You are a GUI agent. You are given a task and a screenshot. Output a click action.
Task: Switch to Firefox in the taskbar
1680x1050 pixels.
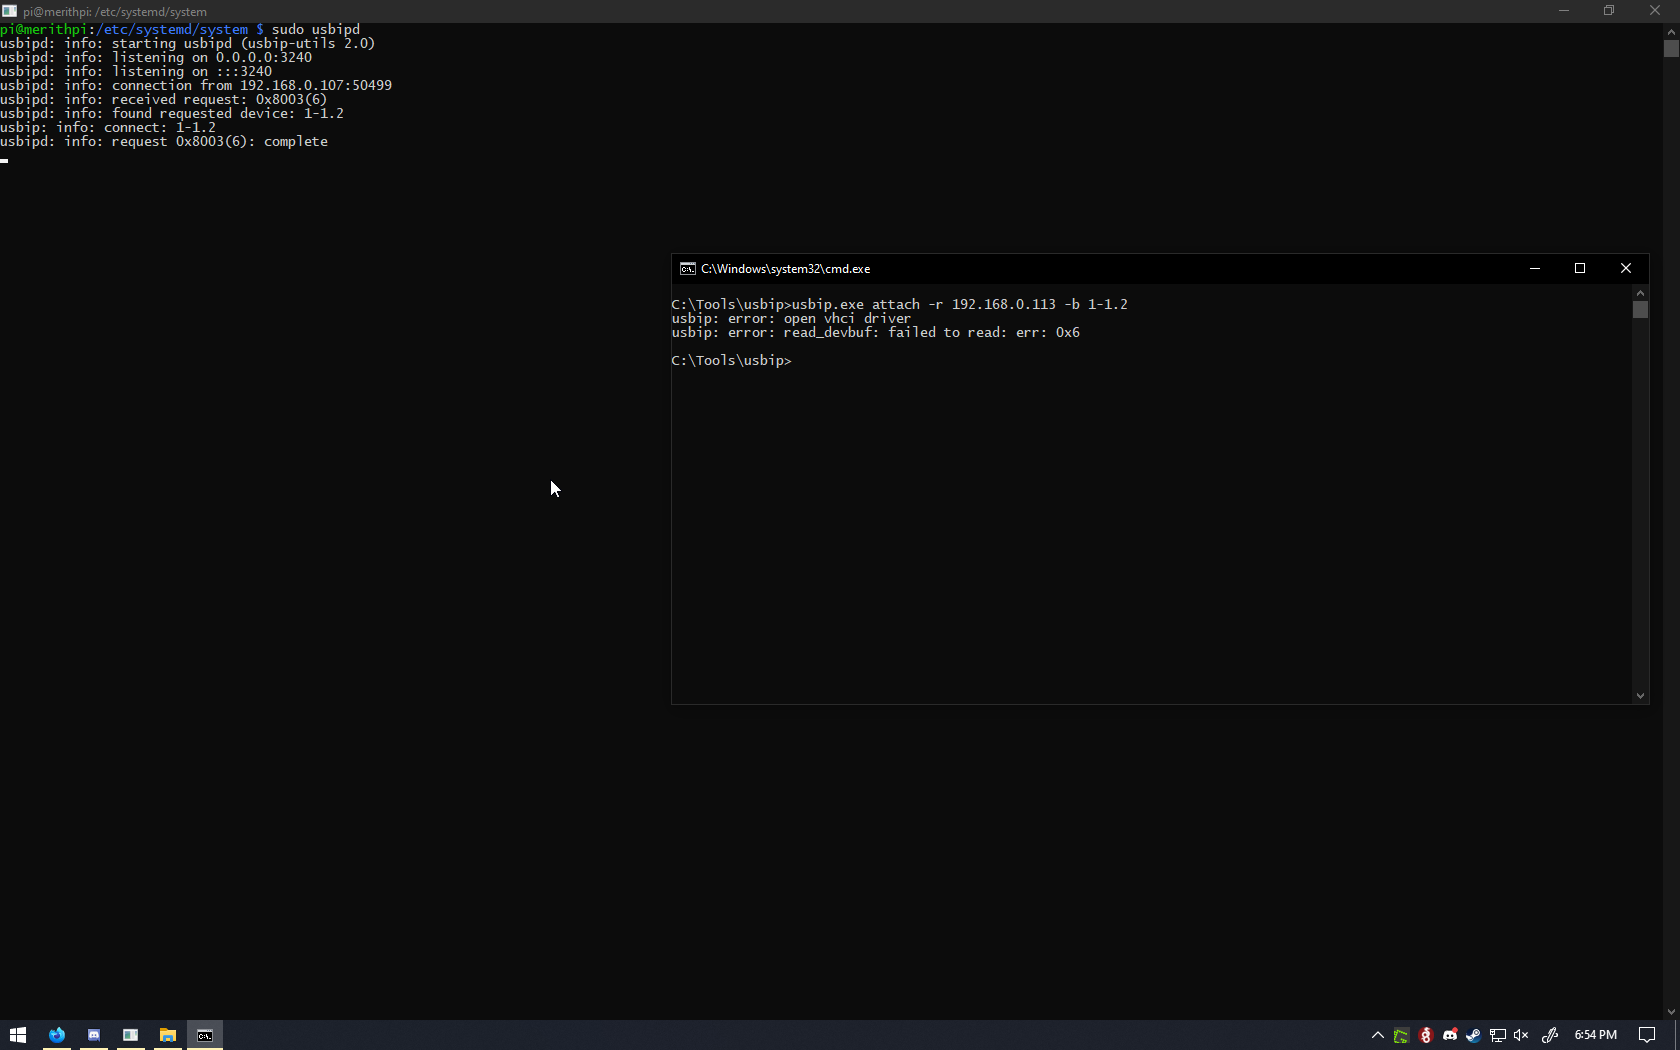tap(57, 1035)
